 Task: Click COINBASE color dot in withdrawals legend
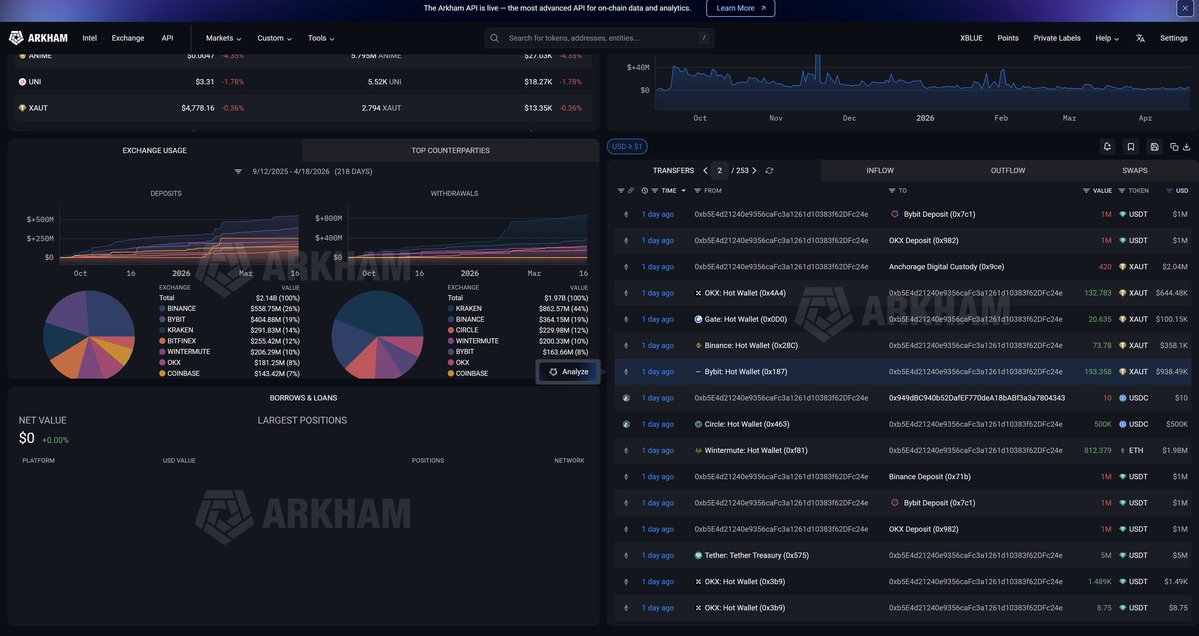(450, 373)
